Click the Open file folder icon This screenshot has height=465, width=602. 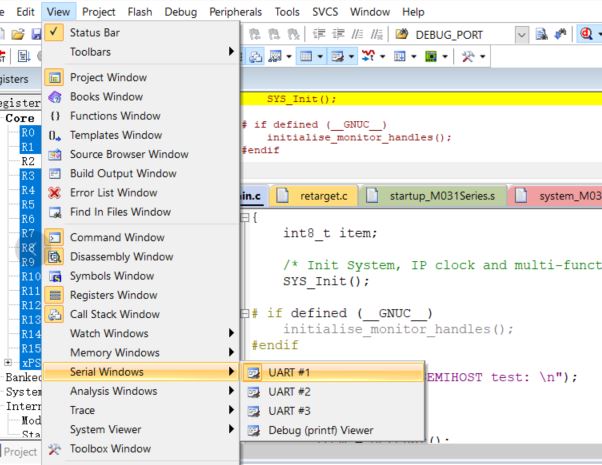(x=18, y=35)
